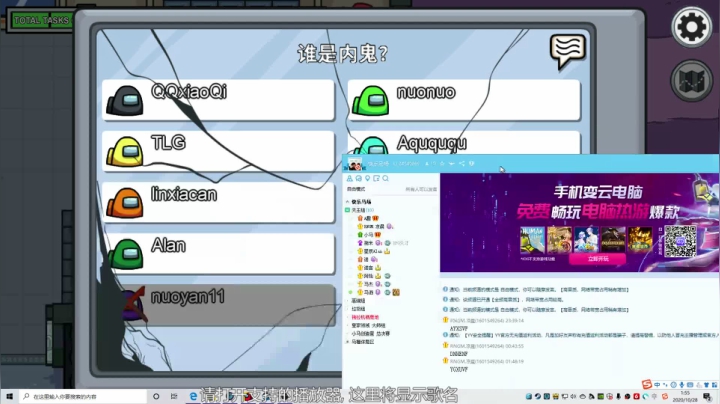Vote for player linxiacan

click(x=218, y=203)
